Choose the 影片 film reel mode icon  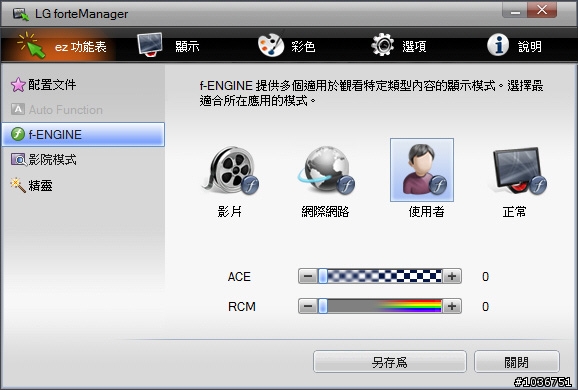(x=230, y=170)
